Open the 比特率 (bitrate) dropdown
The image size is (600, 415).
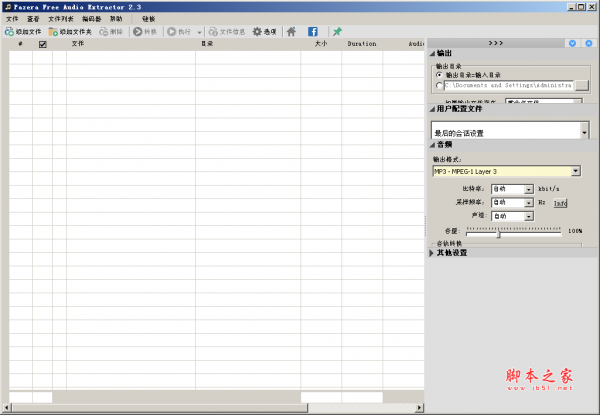coord(529,189)
